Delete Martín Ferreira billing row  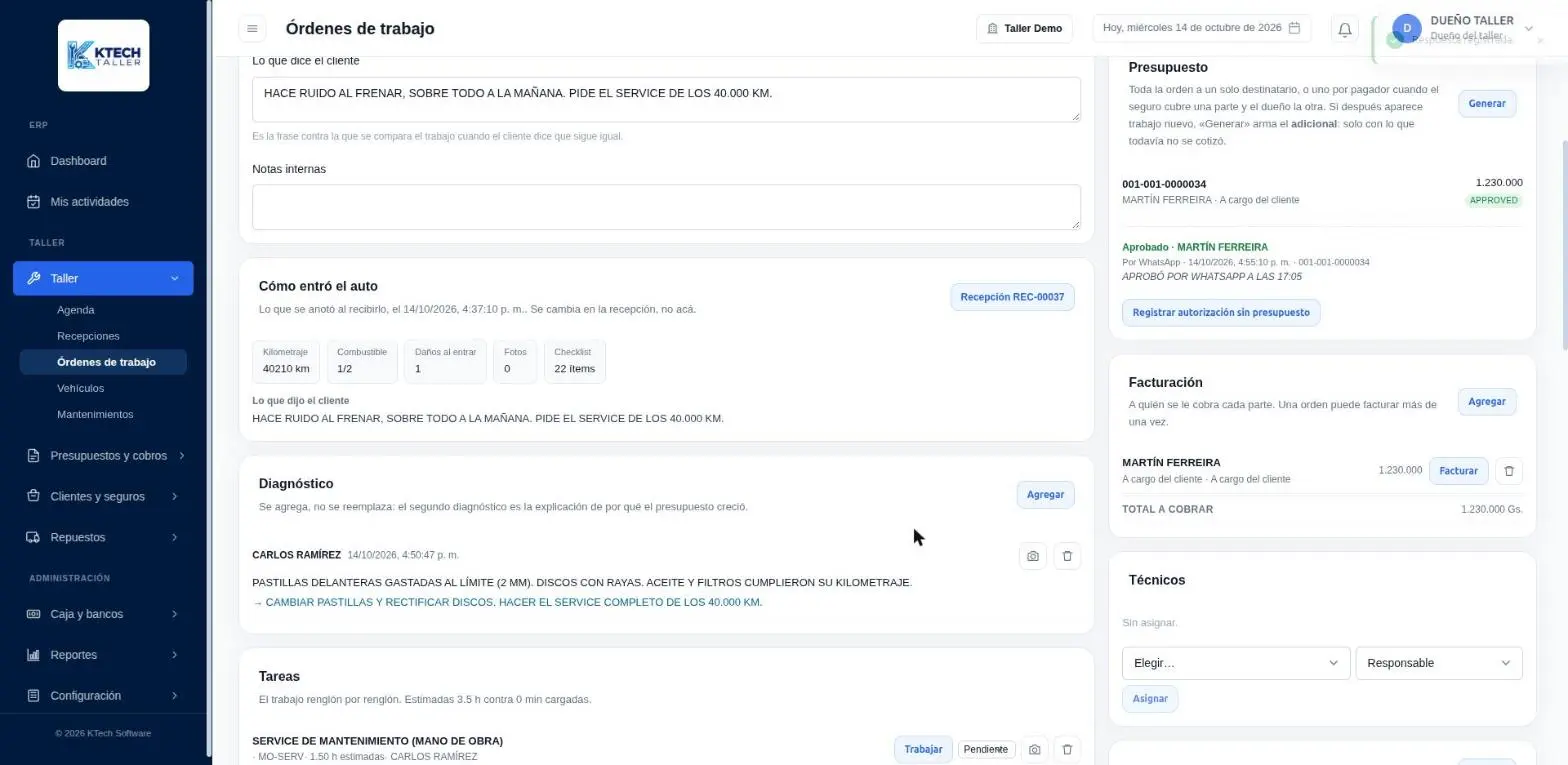(1509, 471)
